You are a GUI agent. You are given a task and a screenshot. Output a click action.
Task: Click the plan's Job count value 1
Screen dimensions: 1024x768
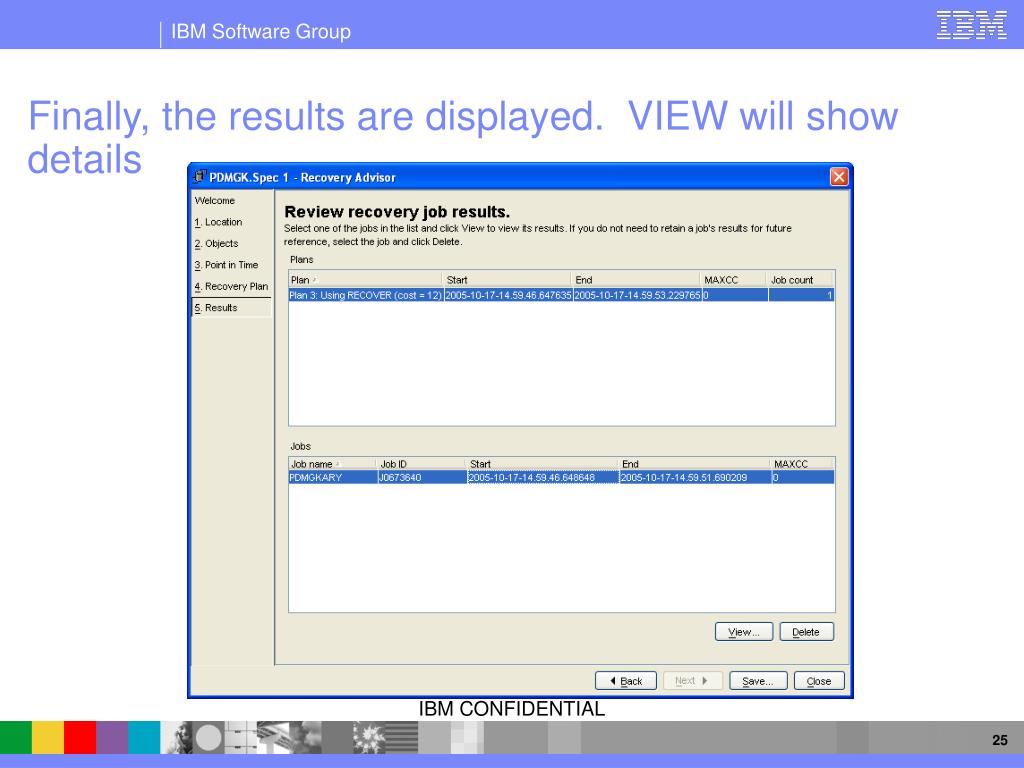tap(801, 295)
